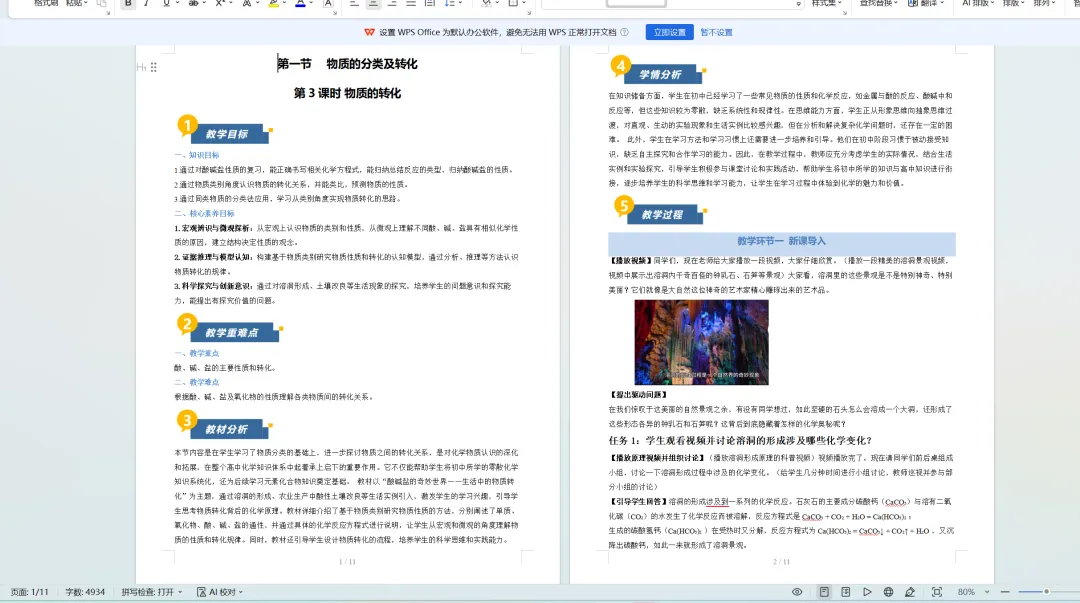This screenshot has width=1080, height=603.
Task: Open the layout (排版) dropdown
Action: [x=1013, y=3]
